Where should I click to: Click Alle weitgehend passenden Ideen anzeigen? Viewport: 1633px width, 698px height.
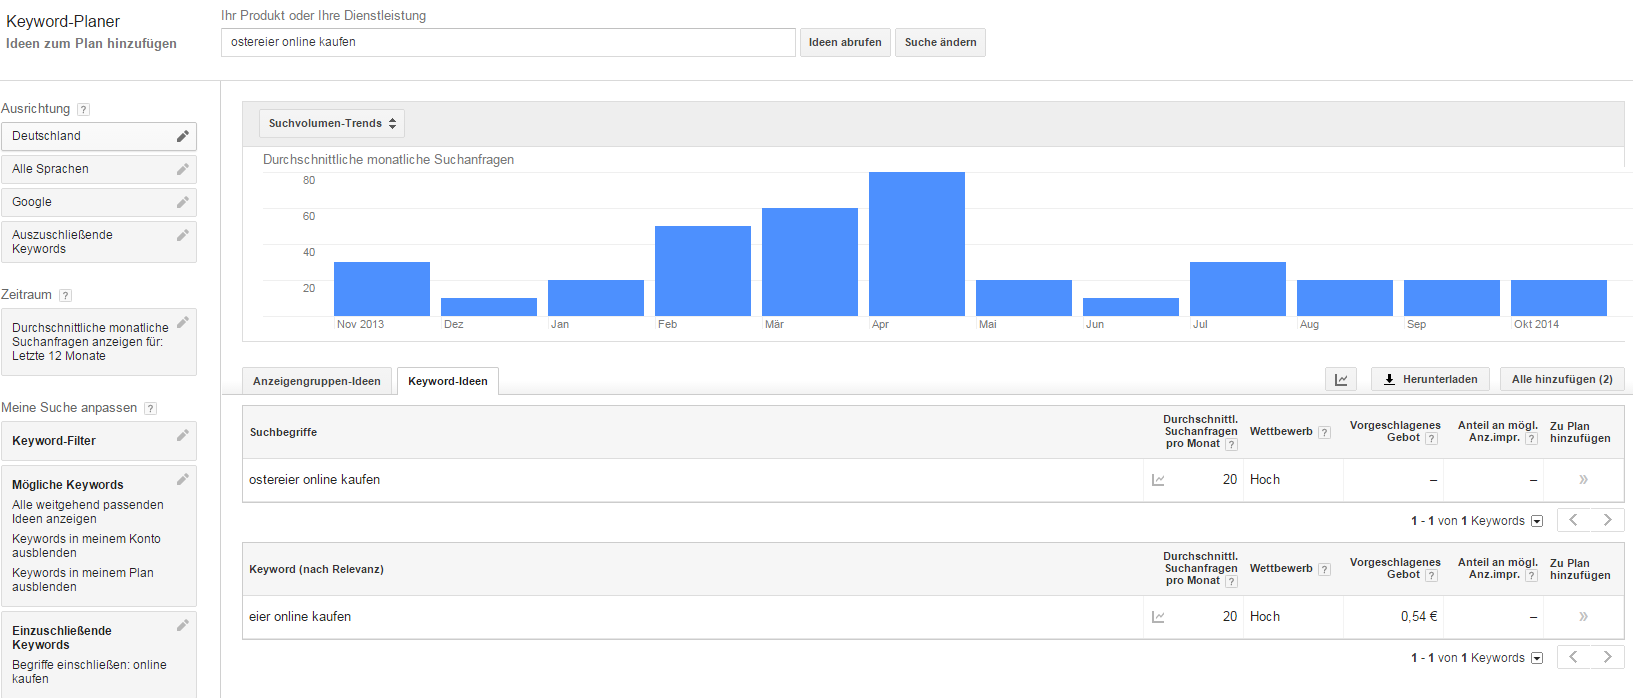coord(88,512)
